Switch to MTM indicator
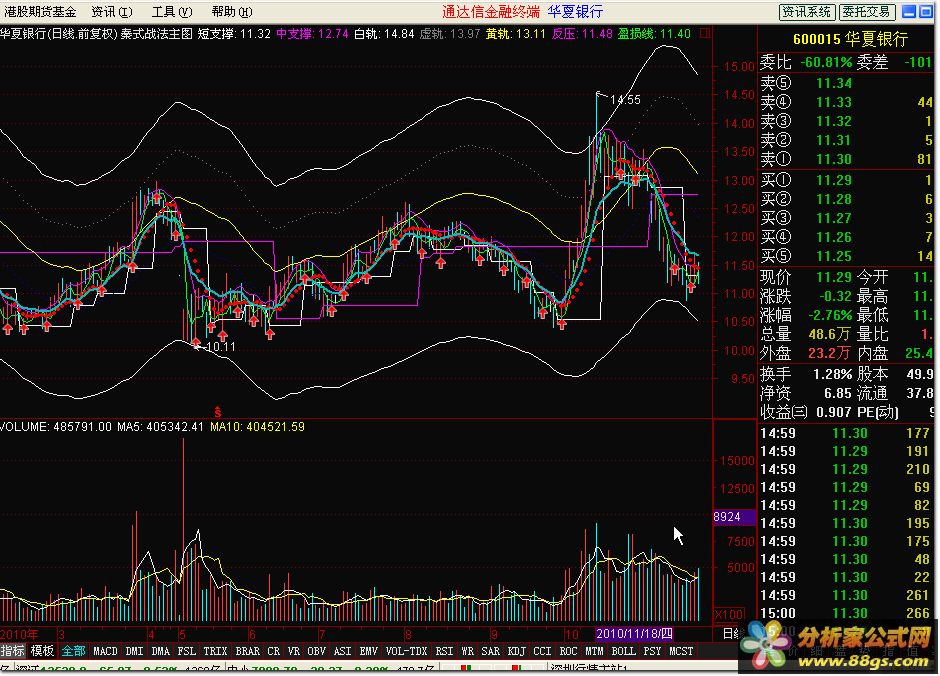940x676 pixels. 595,651
